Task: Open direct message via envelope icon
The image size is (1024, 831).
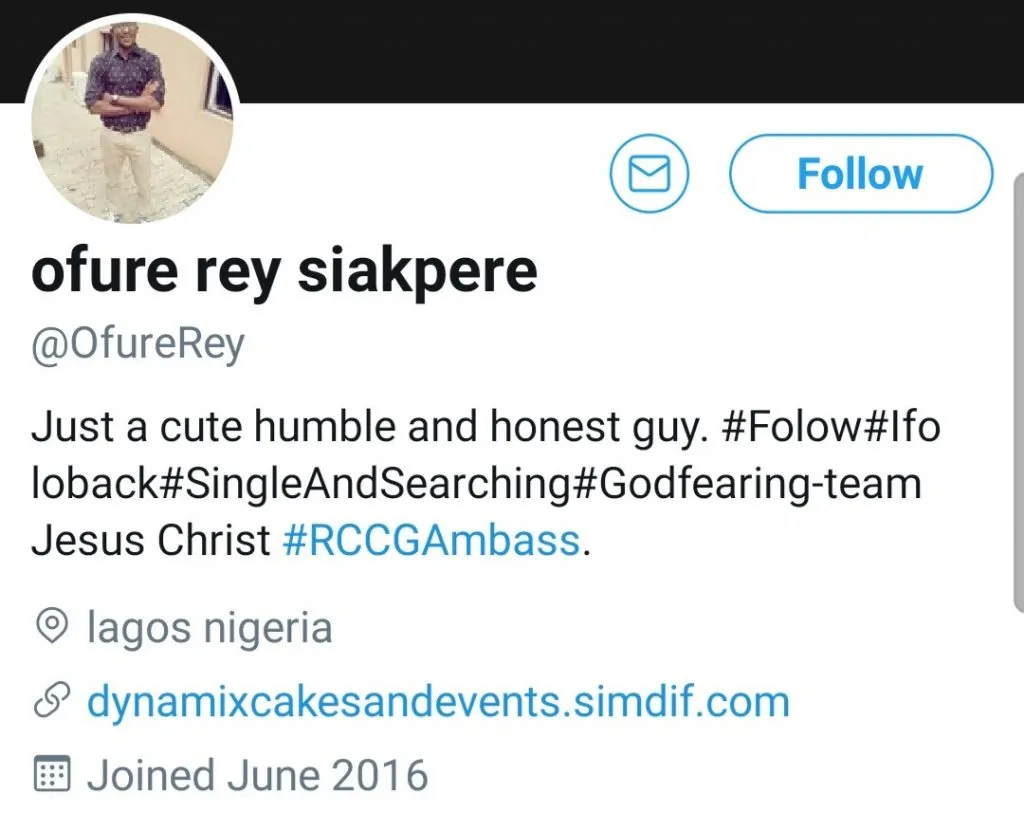Action: 650,175
